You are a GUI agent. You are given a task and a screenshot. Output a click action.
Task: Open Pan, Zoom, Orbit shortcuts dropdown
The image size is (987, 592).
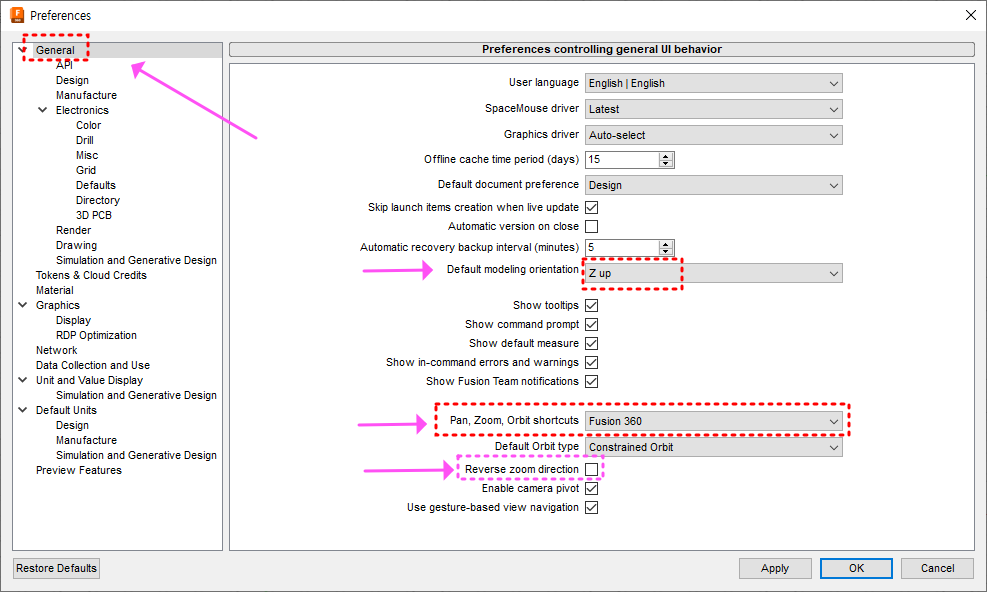(x=714, y=421)
